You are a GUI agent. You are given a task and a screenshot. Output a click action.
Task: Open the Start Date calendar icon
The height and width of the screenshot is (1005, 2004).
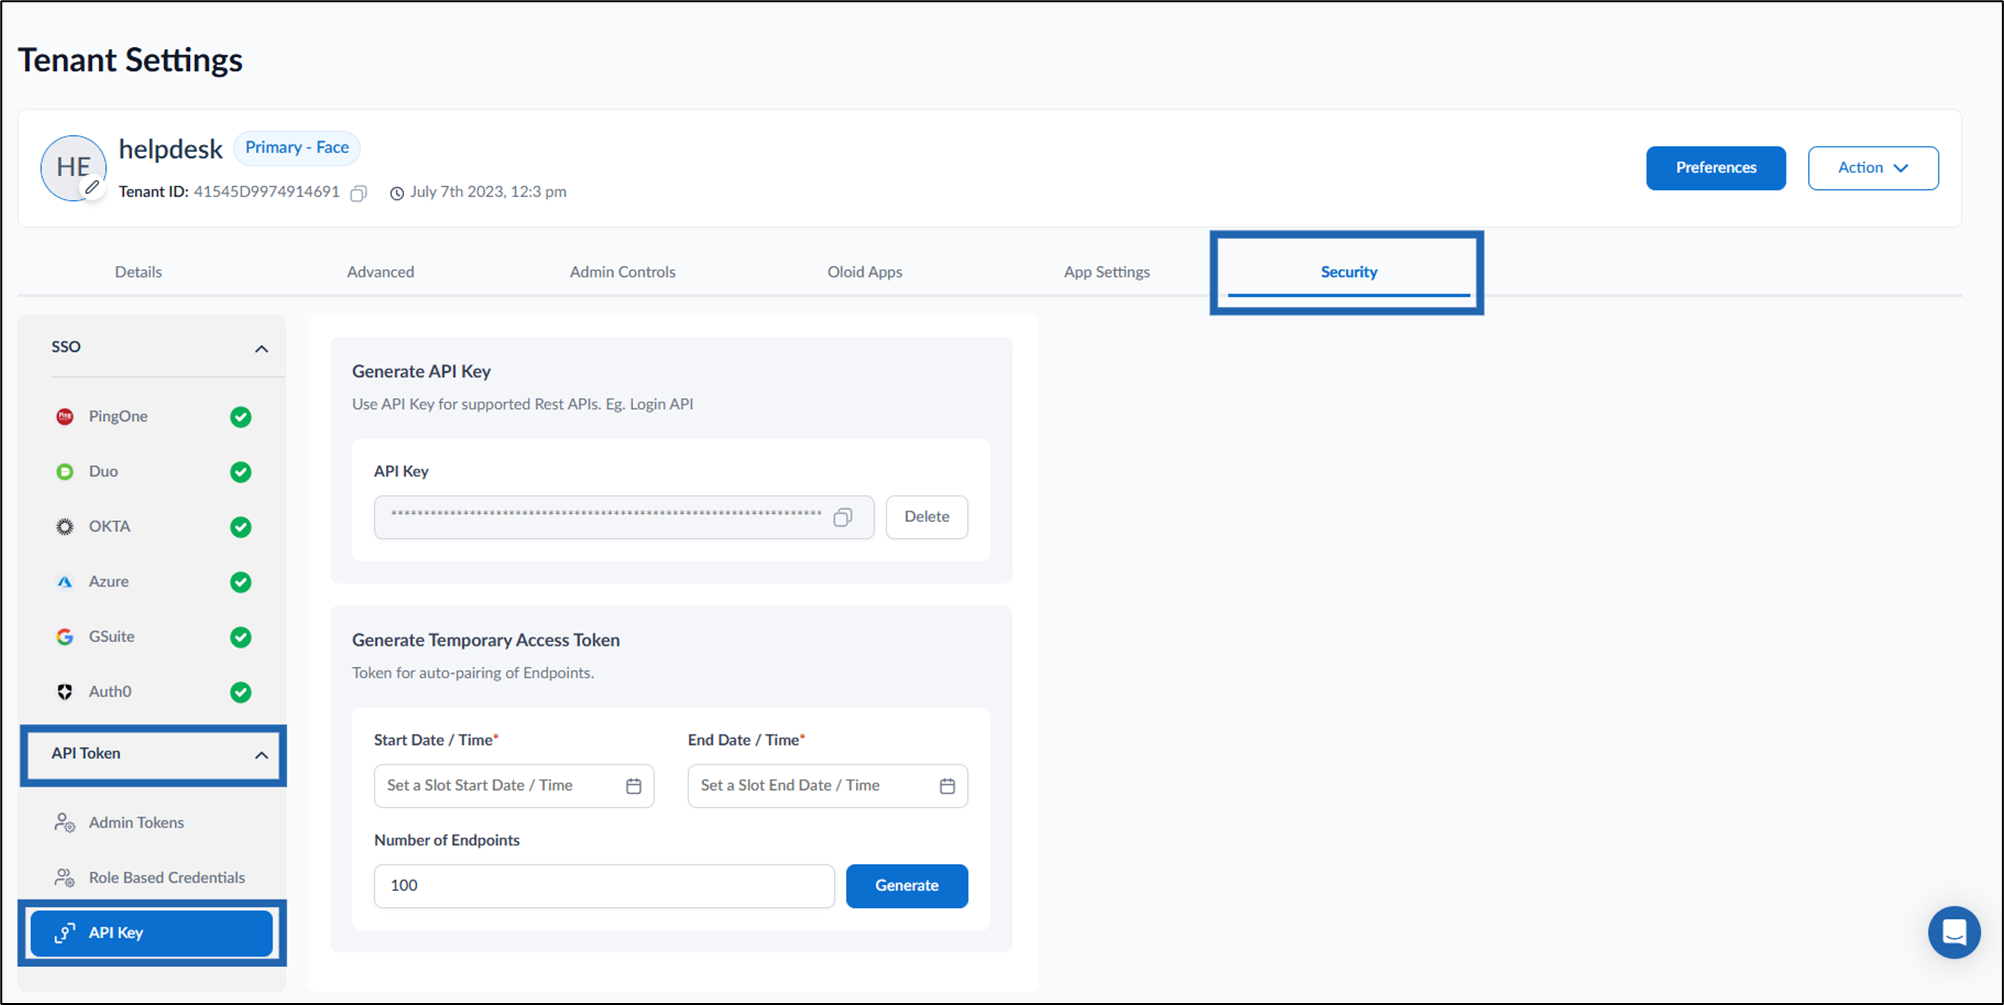click(x=634, y=786)
